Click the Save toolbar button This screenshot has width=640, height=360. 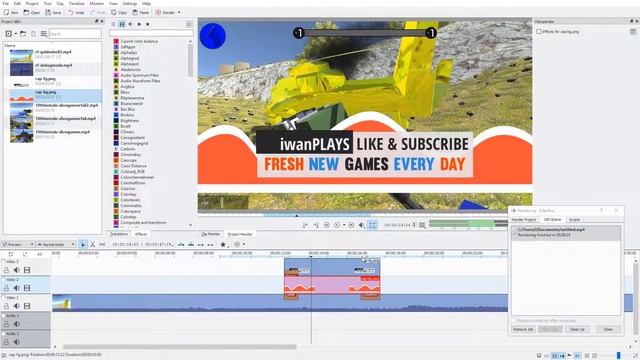coord(53,13)
